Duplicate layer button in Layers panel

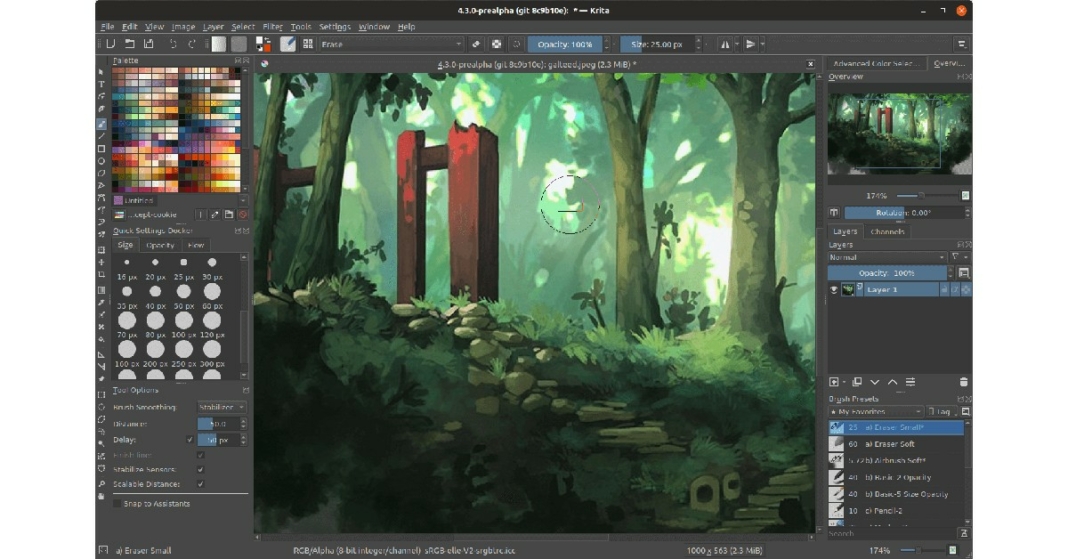tap(857, 383)
